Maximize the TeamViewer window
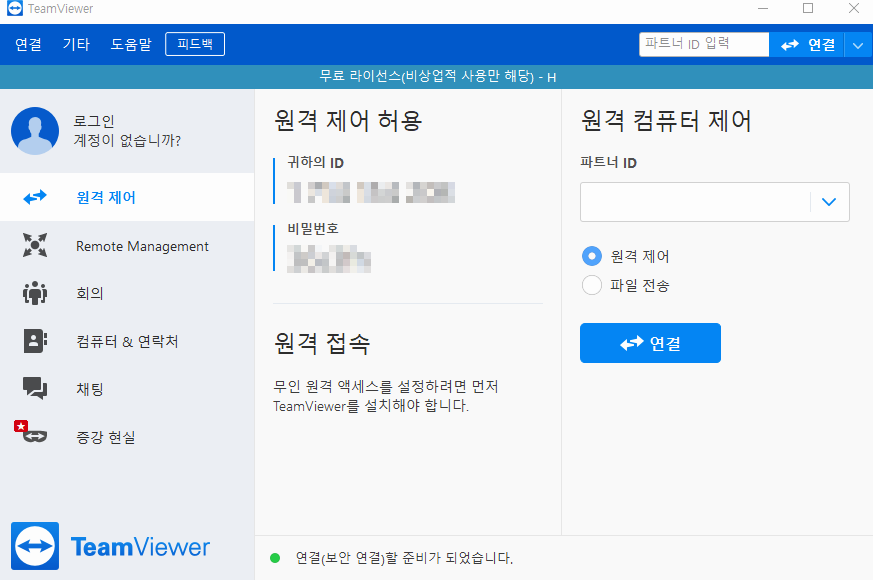 point(808,8)
